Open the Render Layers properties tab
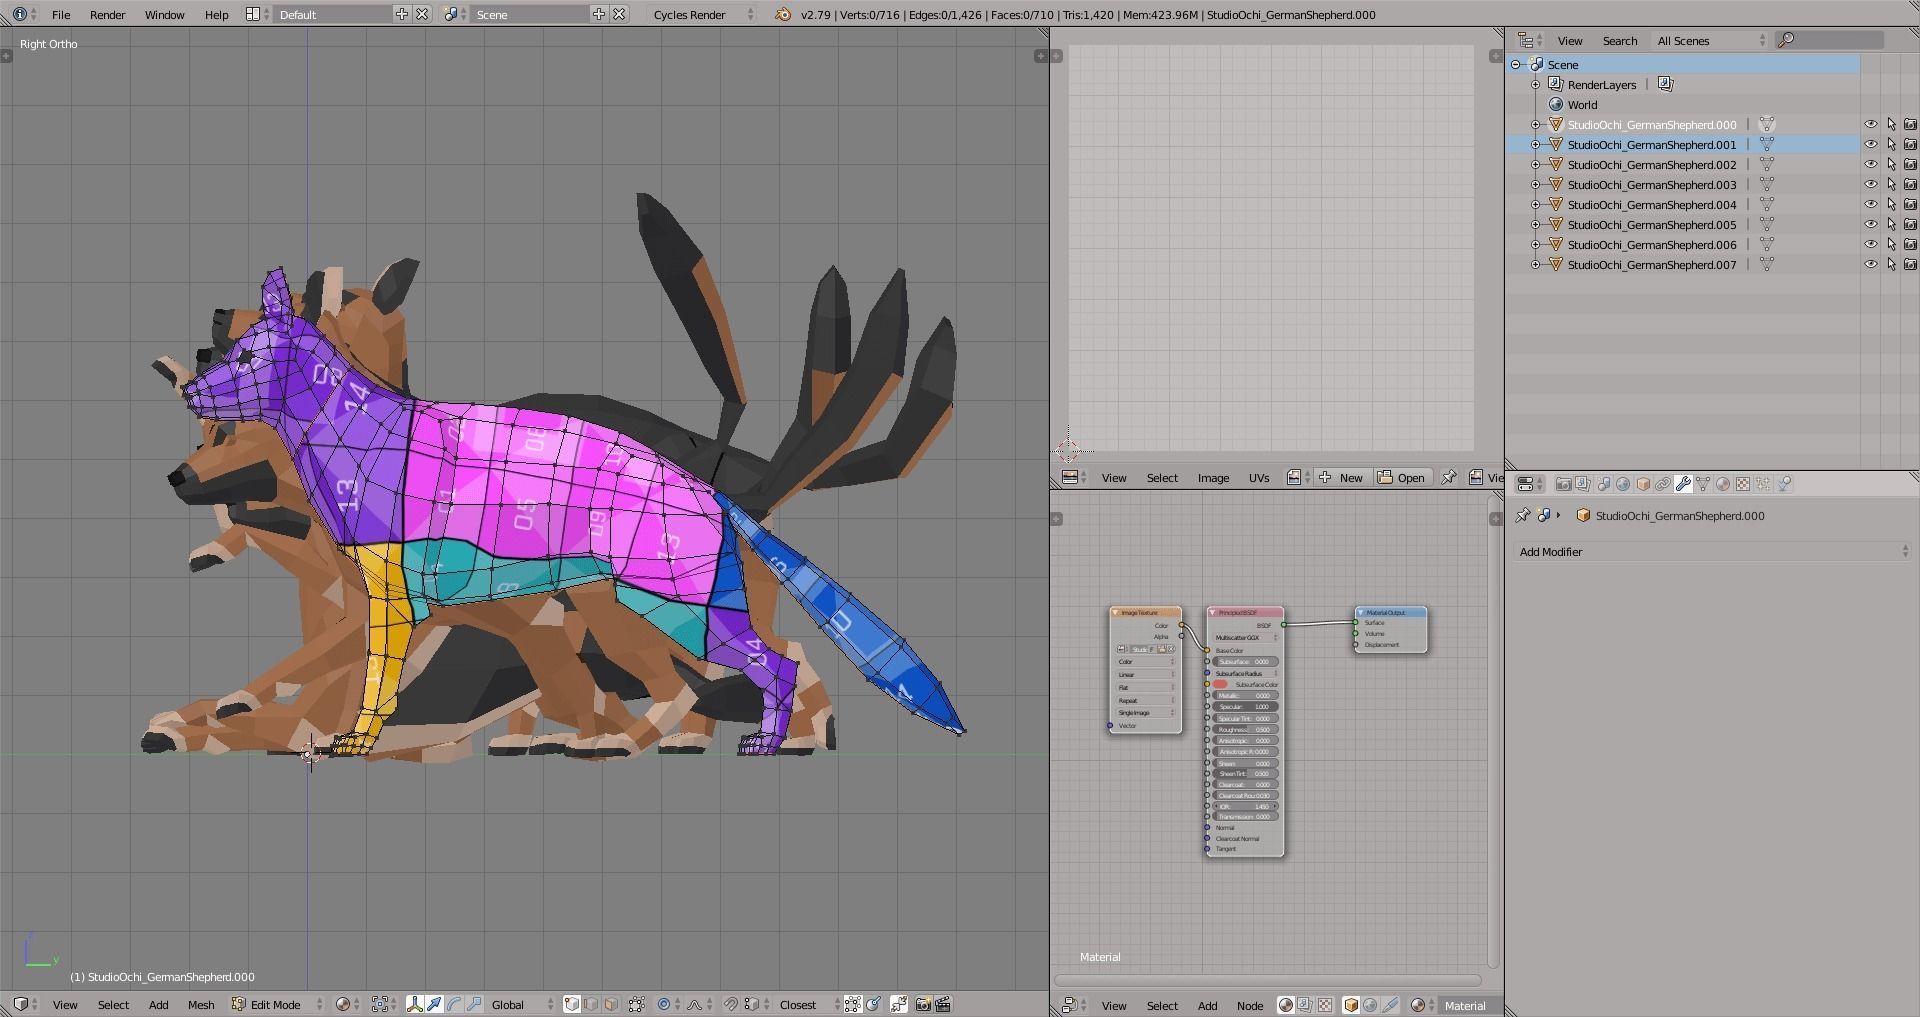Image resolution: width=1920 pixels, height=1017 pixels. (x=1583, y=484)
